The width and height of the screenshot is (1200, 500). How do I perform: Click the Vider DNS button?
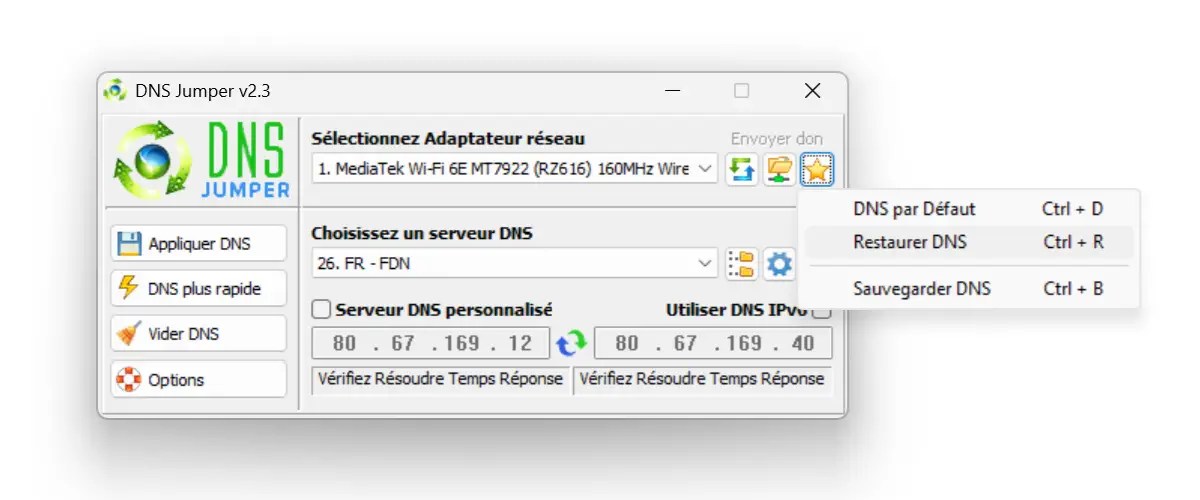click(199, 334)
